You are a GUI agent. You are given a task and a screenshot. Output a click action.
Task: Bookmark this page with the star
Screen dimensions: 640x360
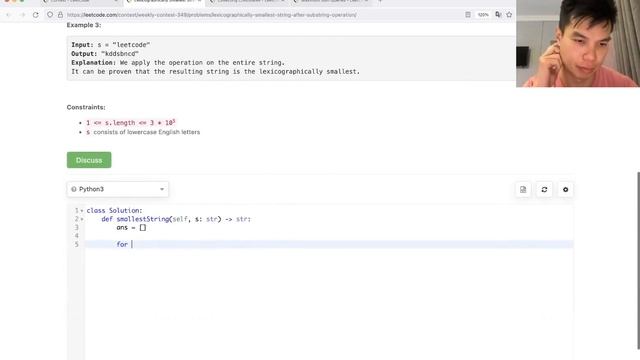tap(509, 15)
